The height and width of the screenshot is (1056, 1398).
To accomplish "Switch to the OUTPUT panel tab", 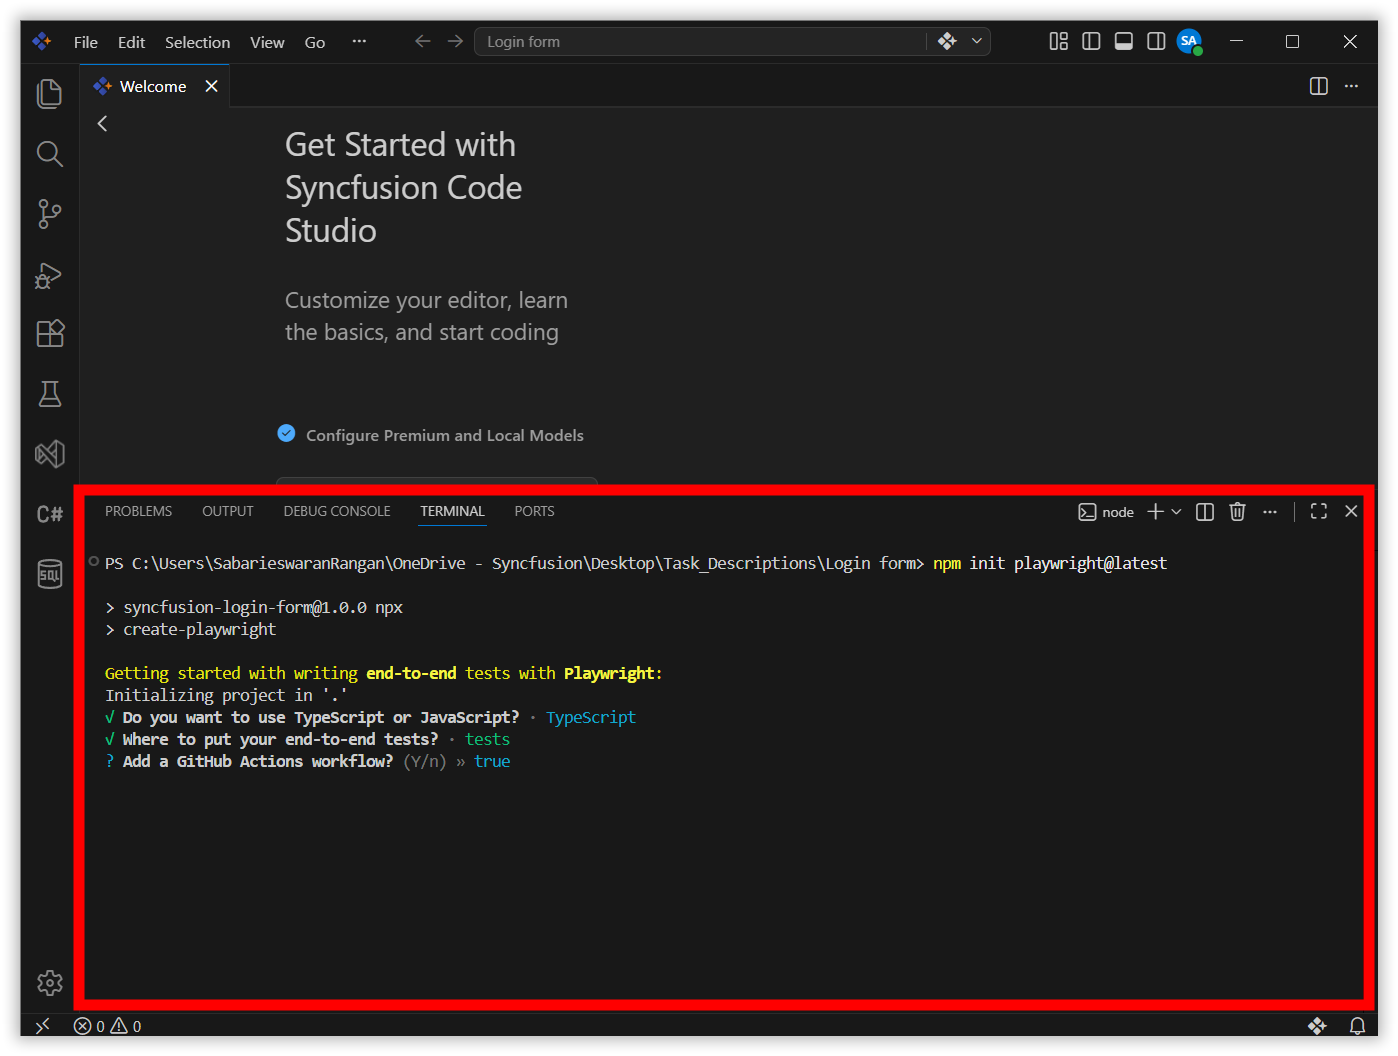I will [228, 511].
